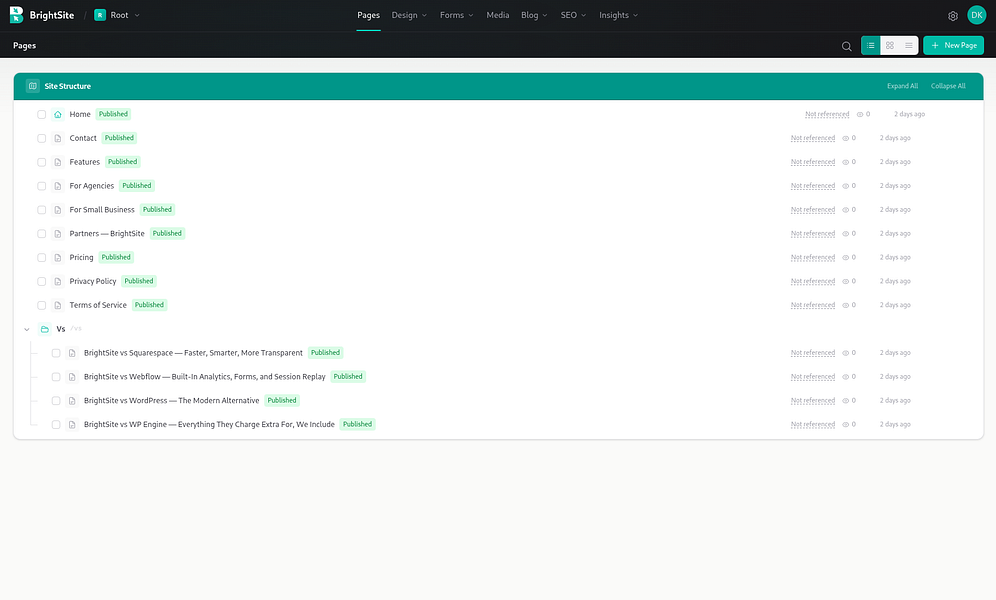Click the Site Structure panel icon
996x600 pixels.
(33, 86)
